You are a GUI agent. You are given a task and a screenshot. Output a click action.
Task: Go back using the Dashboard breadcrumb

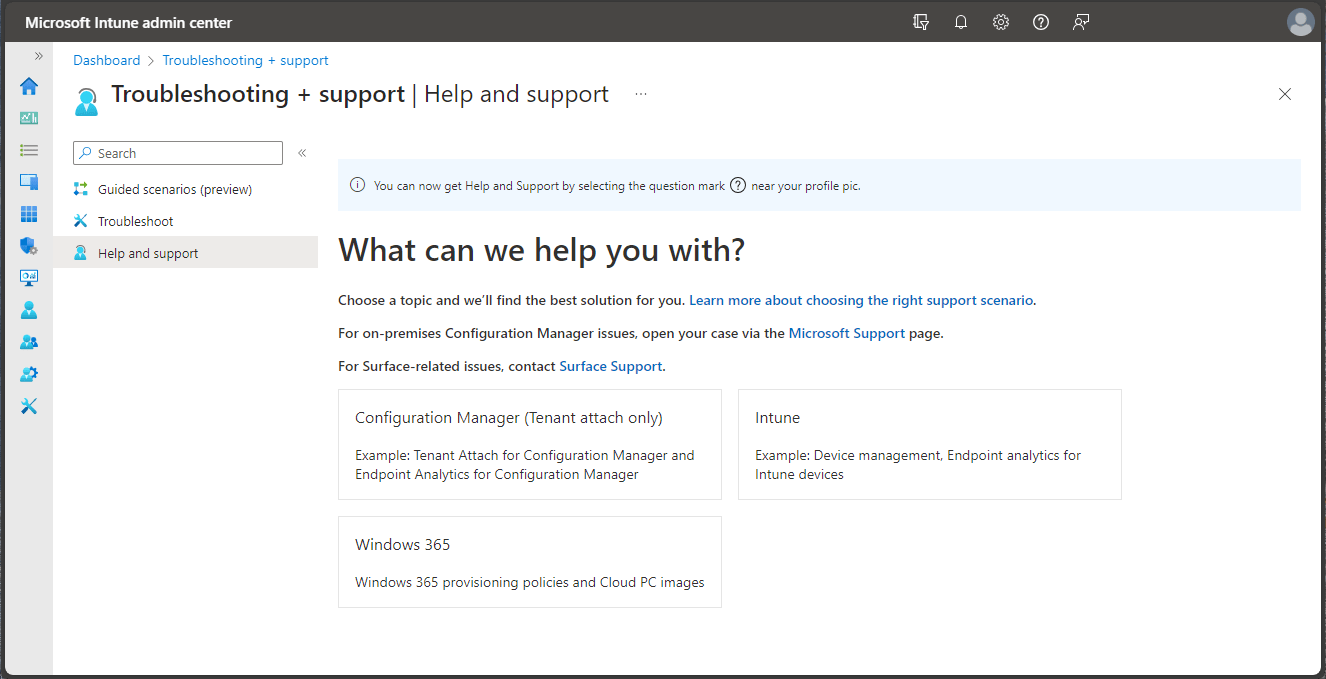(106, 60)
